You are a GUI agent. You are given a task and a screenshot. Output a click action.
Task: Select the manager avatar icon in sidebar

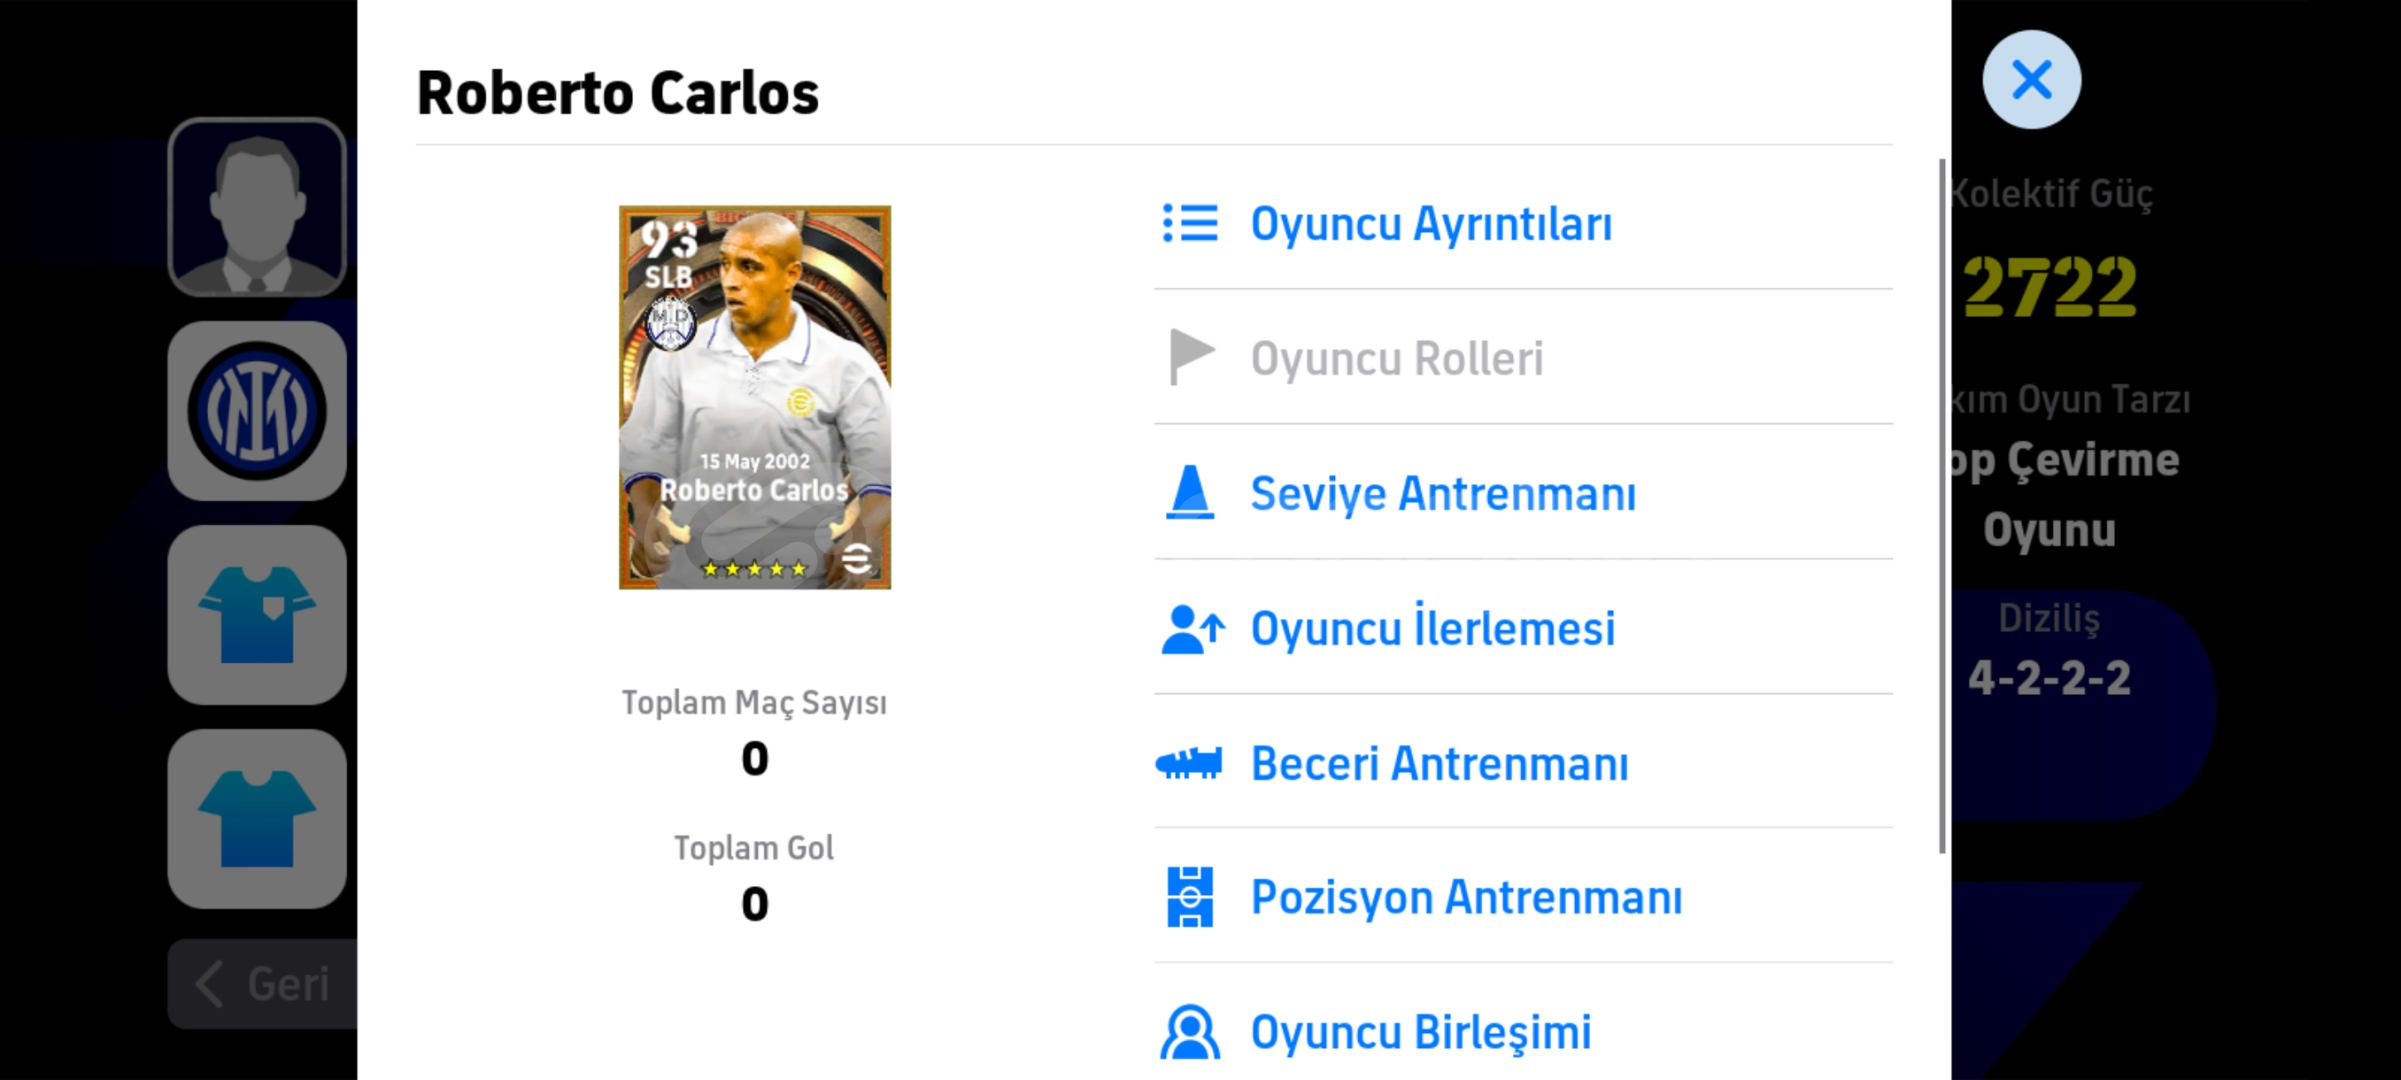(x=257, y=207)
